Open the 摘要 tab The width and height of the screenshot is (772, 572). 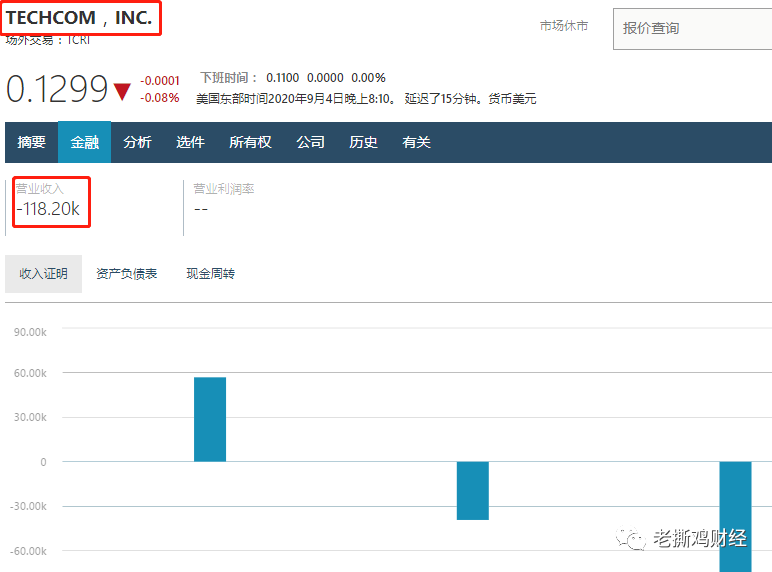32,142
